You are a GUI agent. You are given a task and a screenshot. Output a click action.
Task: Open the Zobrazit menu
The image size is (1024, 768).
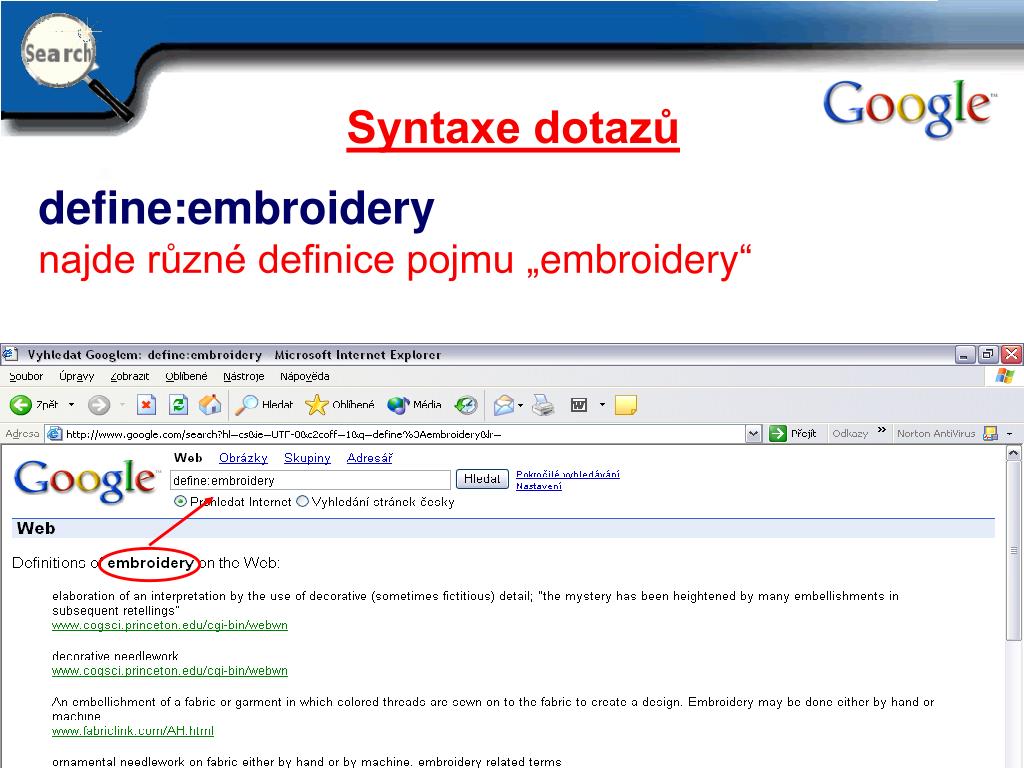tap(129, 376)
